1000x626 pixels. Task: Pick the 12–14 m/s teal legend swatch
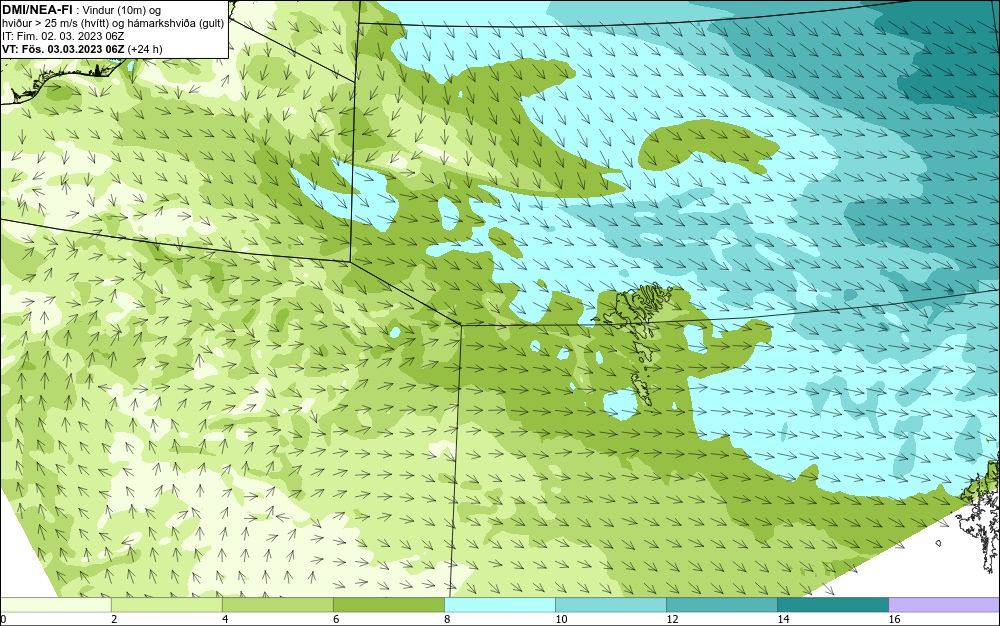pyautogui.click(x=721, y=605)
